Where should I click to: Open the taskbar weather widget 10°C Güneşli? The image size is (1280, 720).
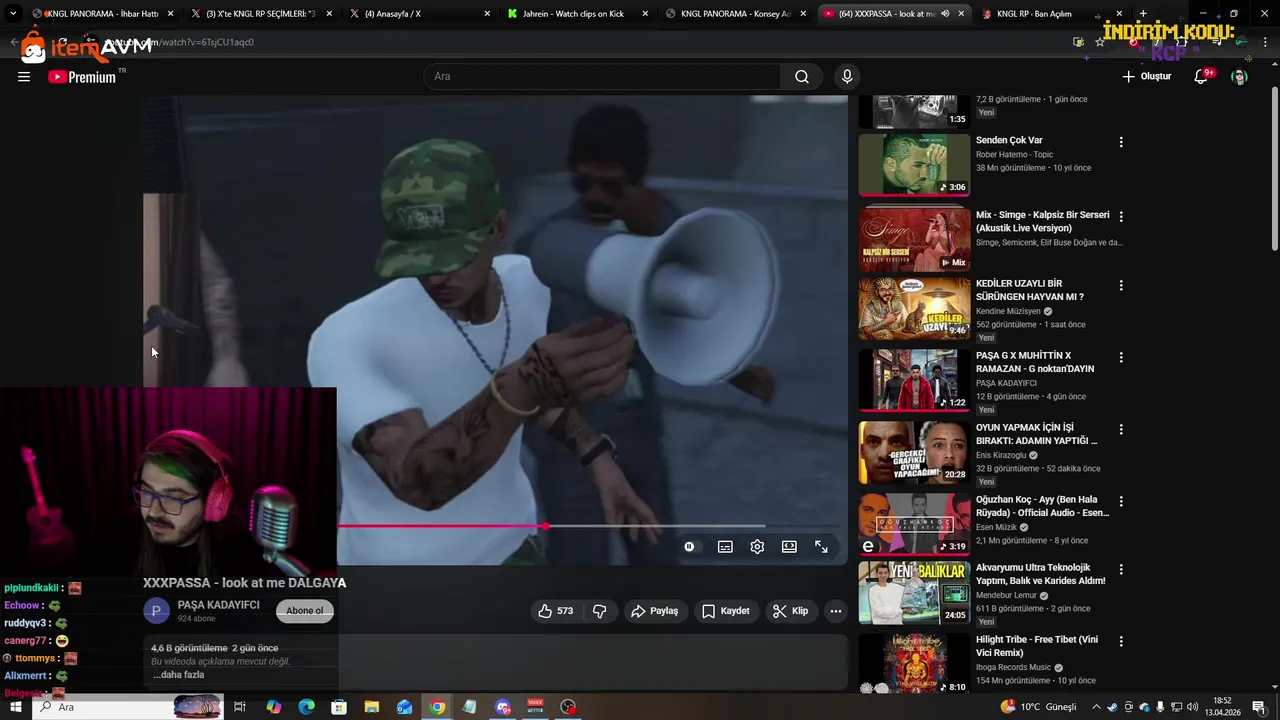tap(1038, 707)
